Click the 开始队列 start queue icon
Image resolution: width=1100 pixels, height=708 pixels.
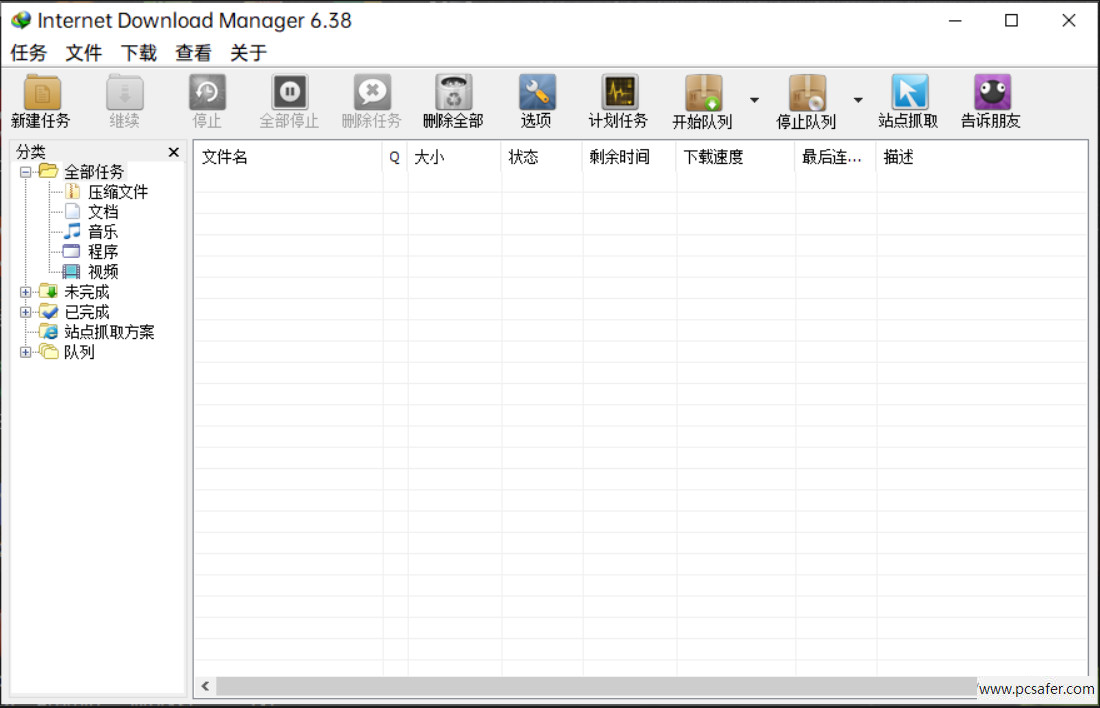coord(703,93)
